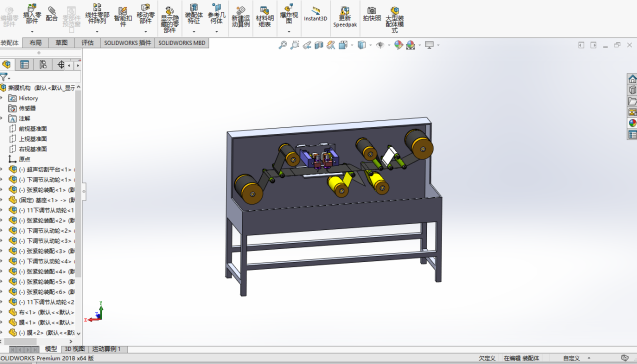The width and height of the screenshot is (637, 364).
Task: Click the 更新 Speedpak button
Action: click(x=344, y=16)
